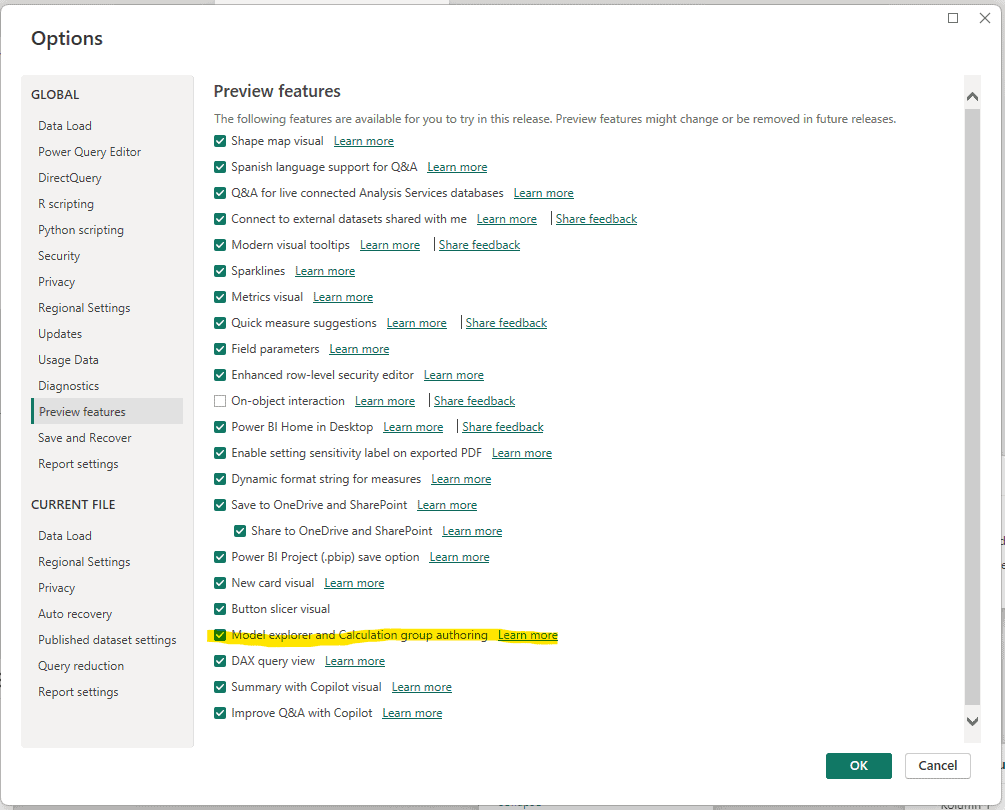Open Learn more for New card visual
1005x810 pixels.
pos(354,583)
